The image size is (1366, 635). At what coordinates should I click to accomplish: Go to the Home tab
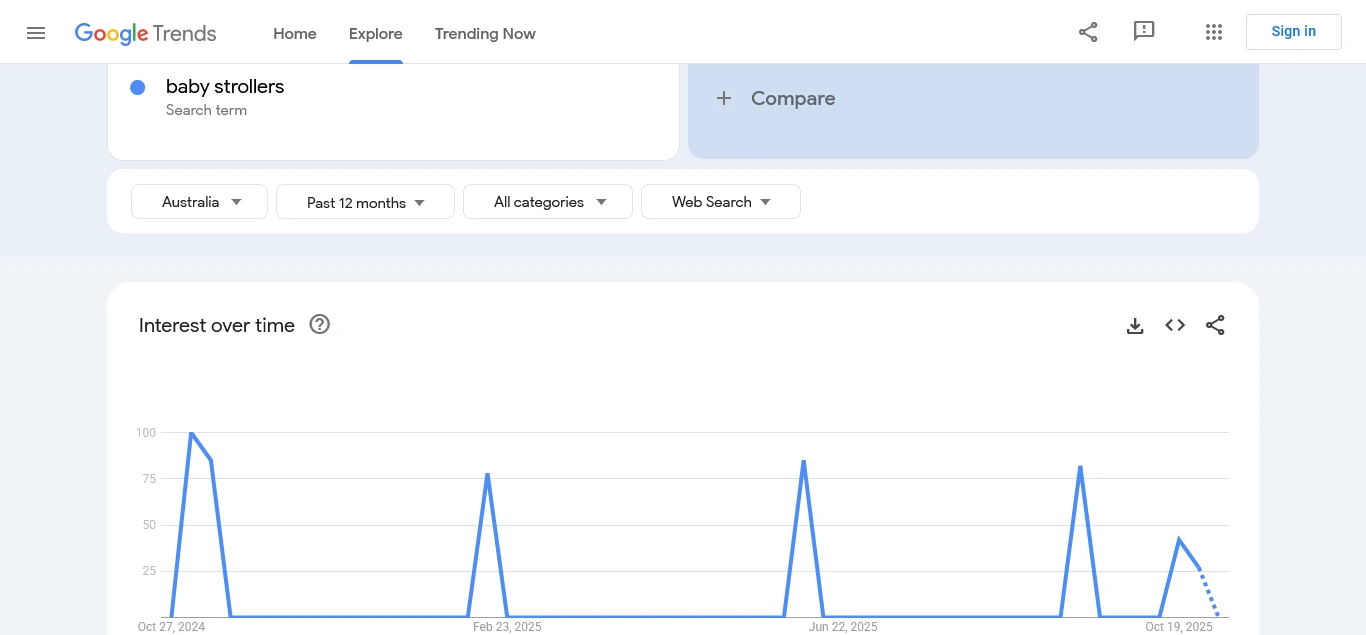pos(295,34)
